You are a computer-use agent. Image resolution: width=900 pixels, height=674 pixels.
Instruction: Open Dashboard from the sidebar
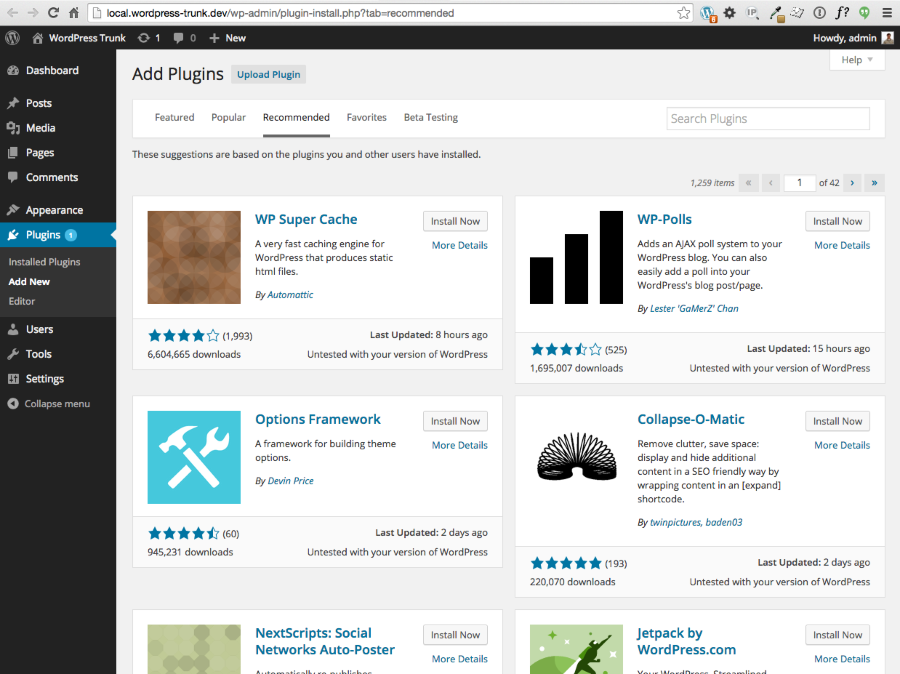tap(57, 71)
